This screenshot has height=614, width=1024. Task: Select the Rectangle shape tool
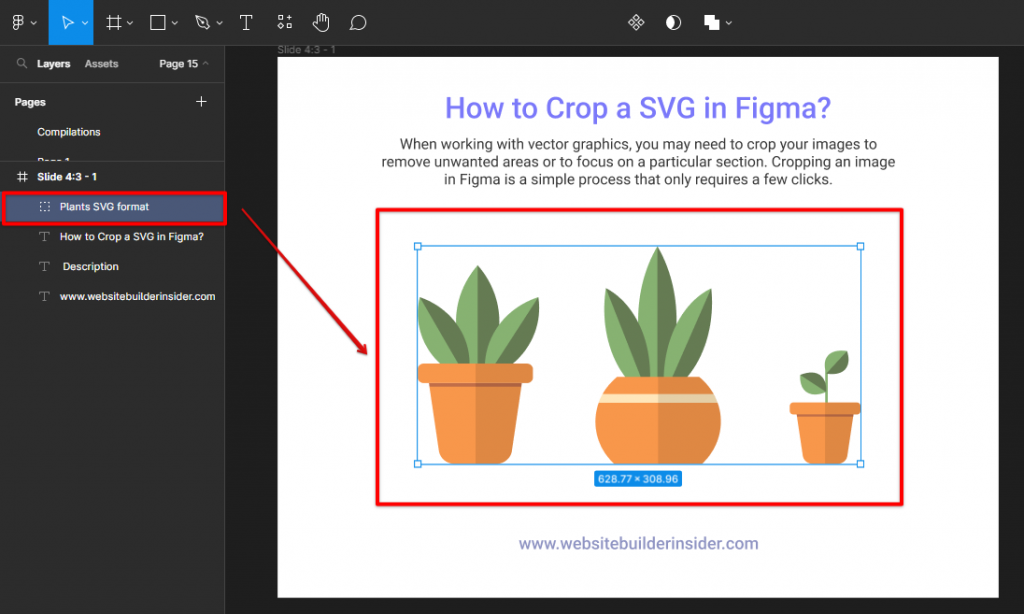pyautogui.click(x=158, y=22)
